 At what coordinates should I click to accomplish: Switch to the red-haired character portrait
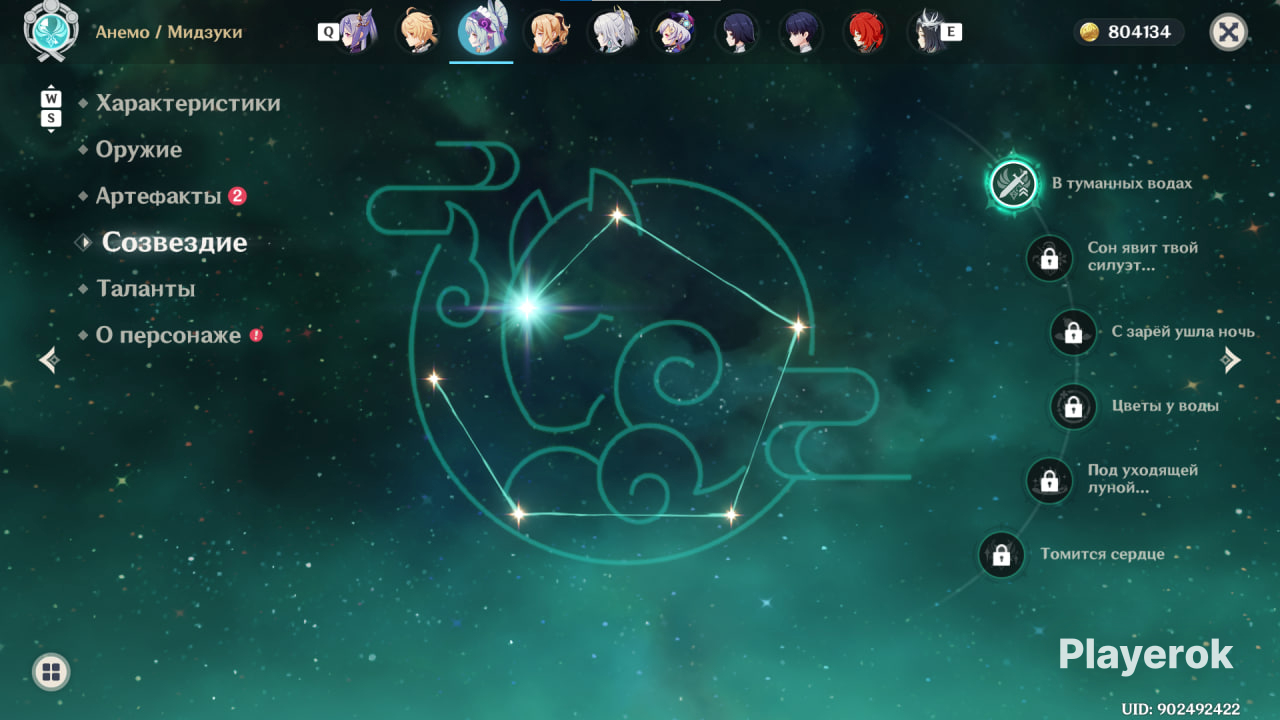tap(864, 32)
